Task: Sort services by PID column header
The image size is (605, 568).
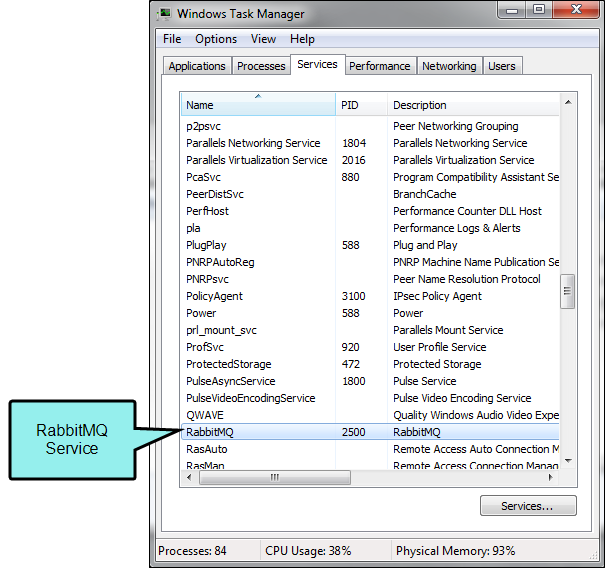Action: [361, 105]
